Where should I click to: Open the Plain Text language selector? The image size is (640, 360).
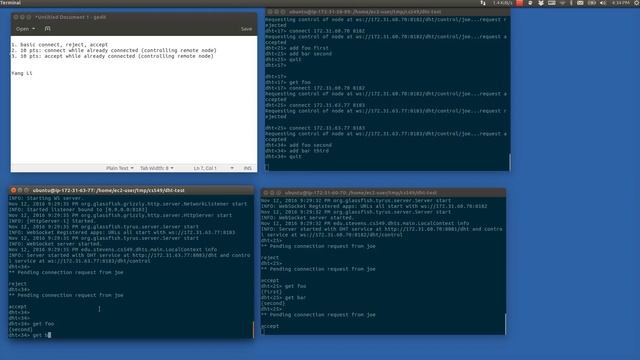(120, 168)
